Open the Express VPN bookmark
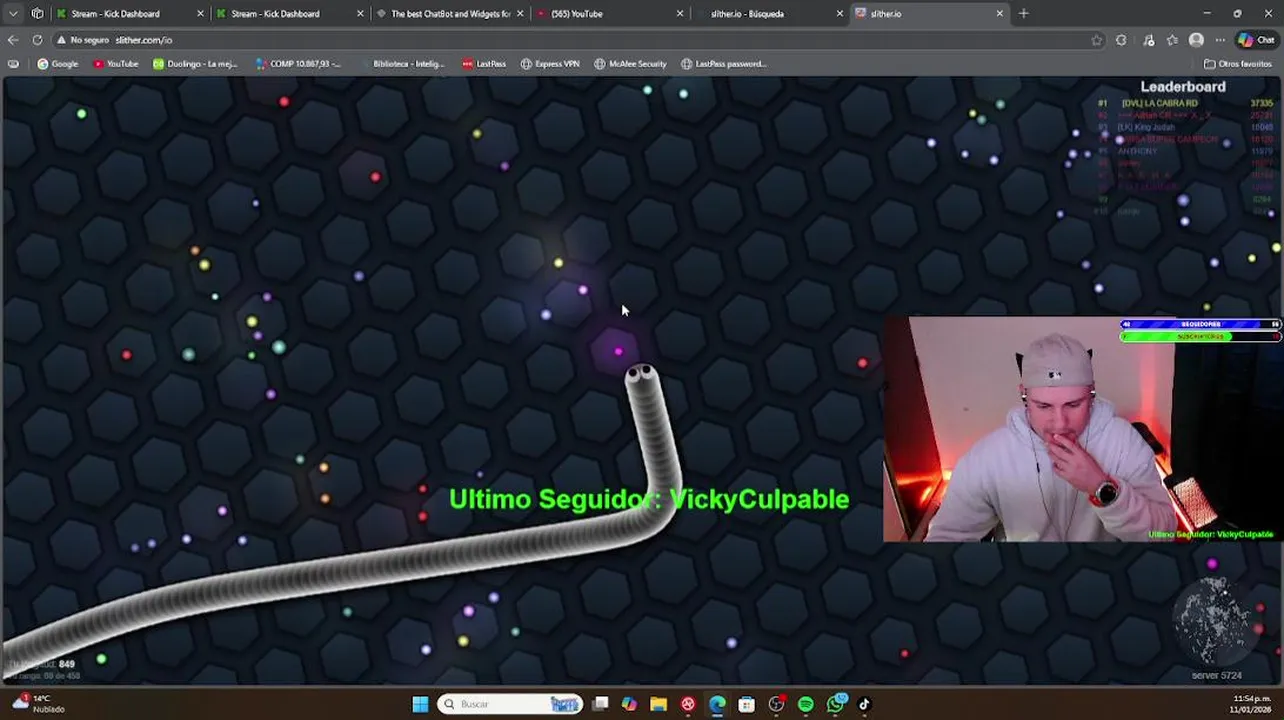Screen dimensions: 1284x720 click(550, 64)
